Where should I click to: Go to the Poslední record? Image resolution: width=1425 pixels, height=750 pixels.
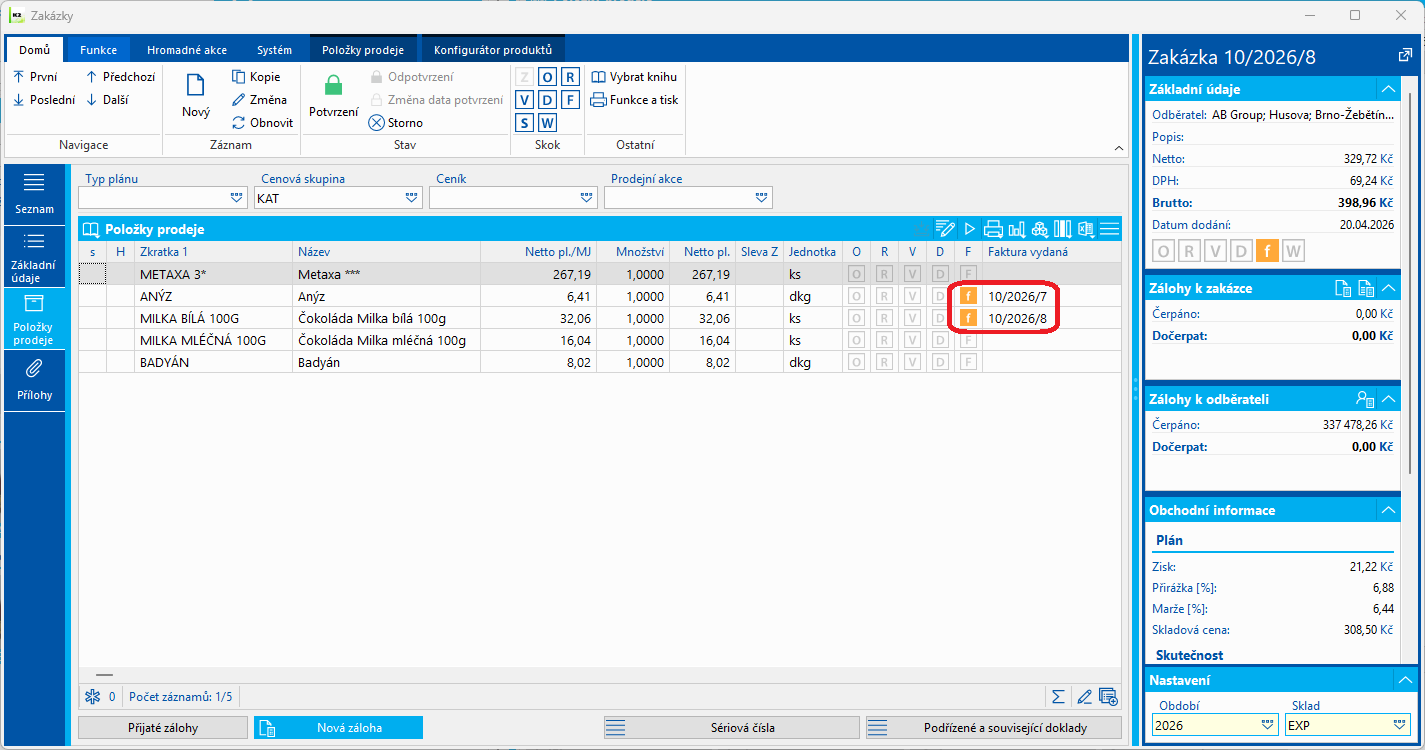click(x=43, y=100)
